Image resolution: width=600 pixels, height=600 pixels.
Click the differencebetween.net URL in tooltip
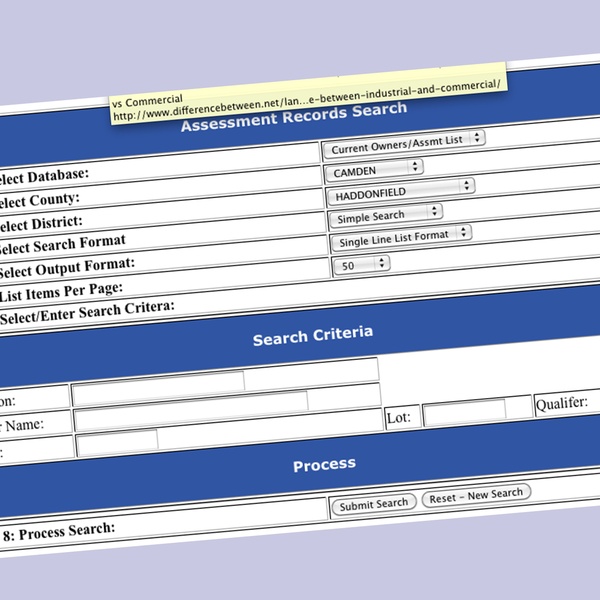pyautogui.click(x=307, y=99)
